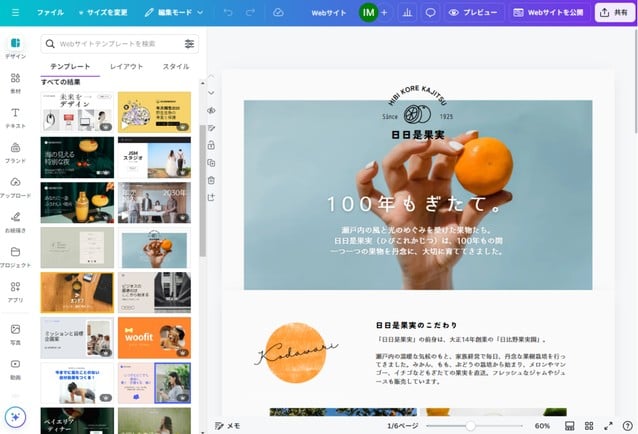Viewport: 638px width, 434px height.
Task: Open page notes pencil icon
Action: click(x=211, y=128)
